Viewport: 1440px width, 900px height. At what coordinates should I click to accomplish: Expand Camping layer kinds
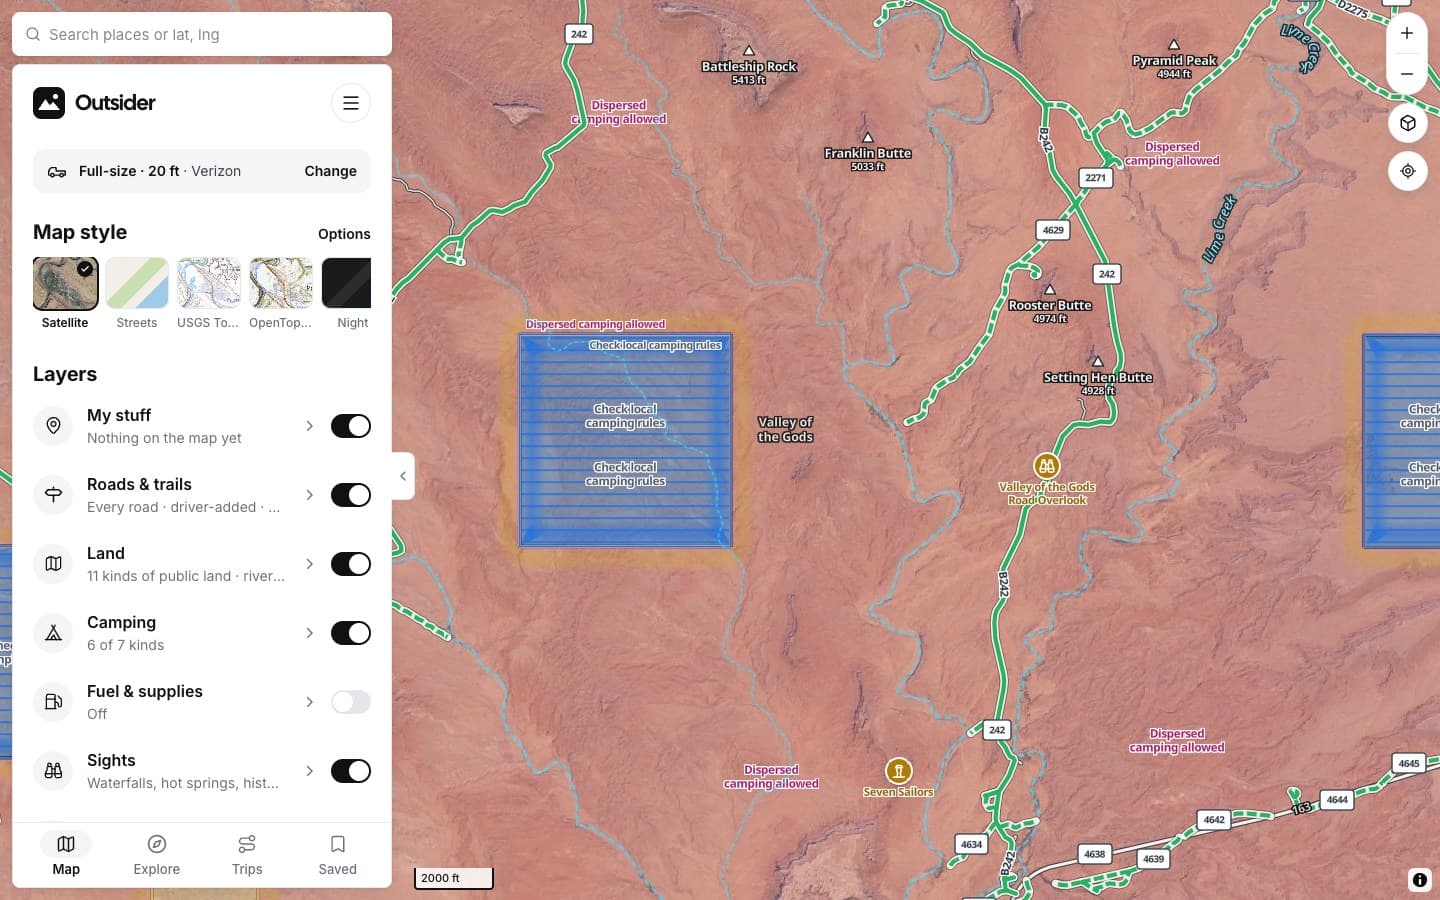310,633
